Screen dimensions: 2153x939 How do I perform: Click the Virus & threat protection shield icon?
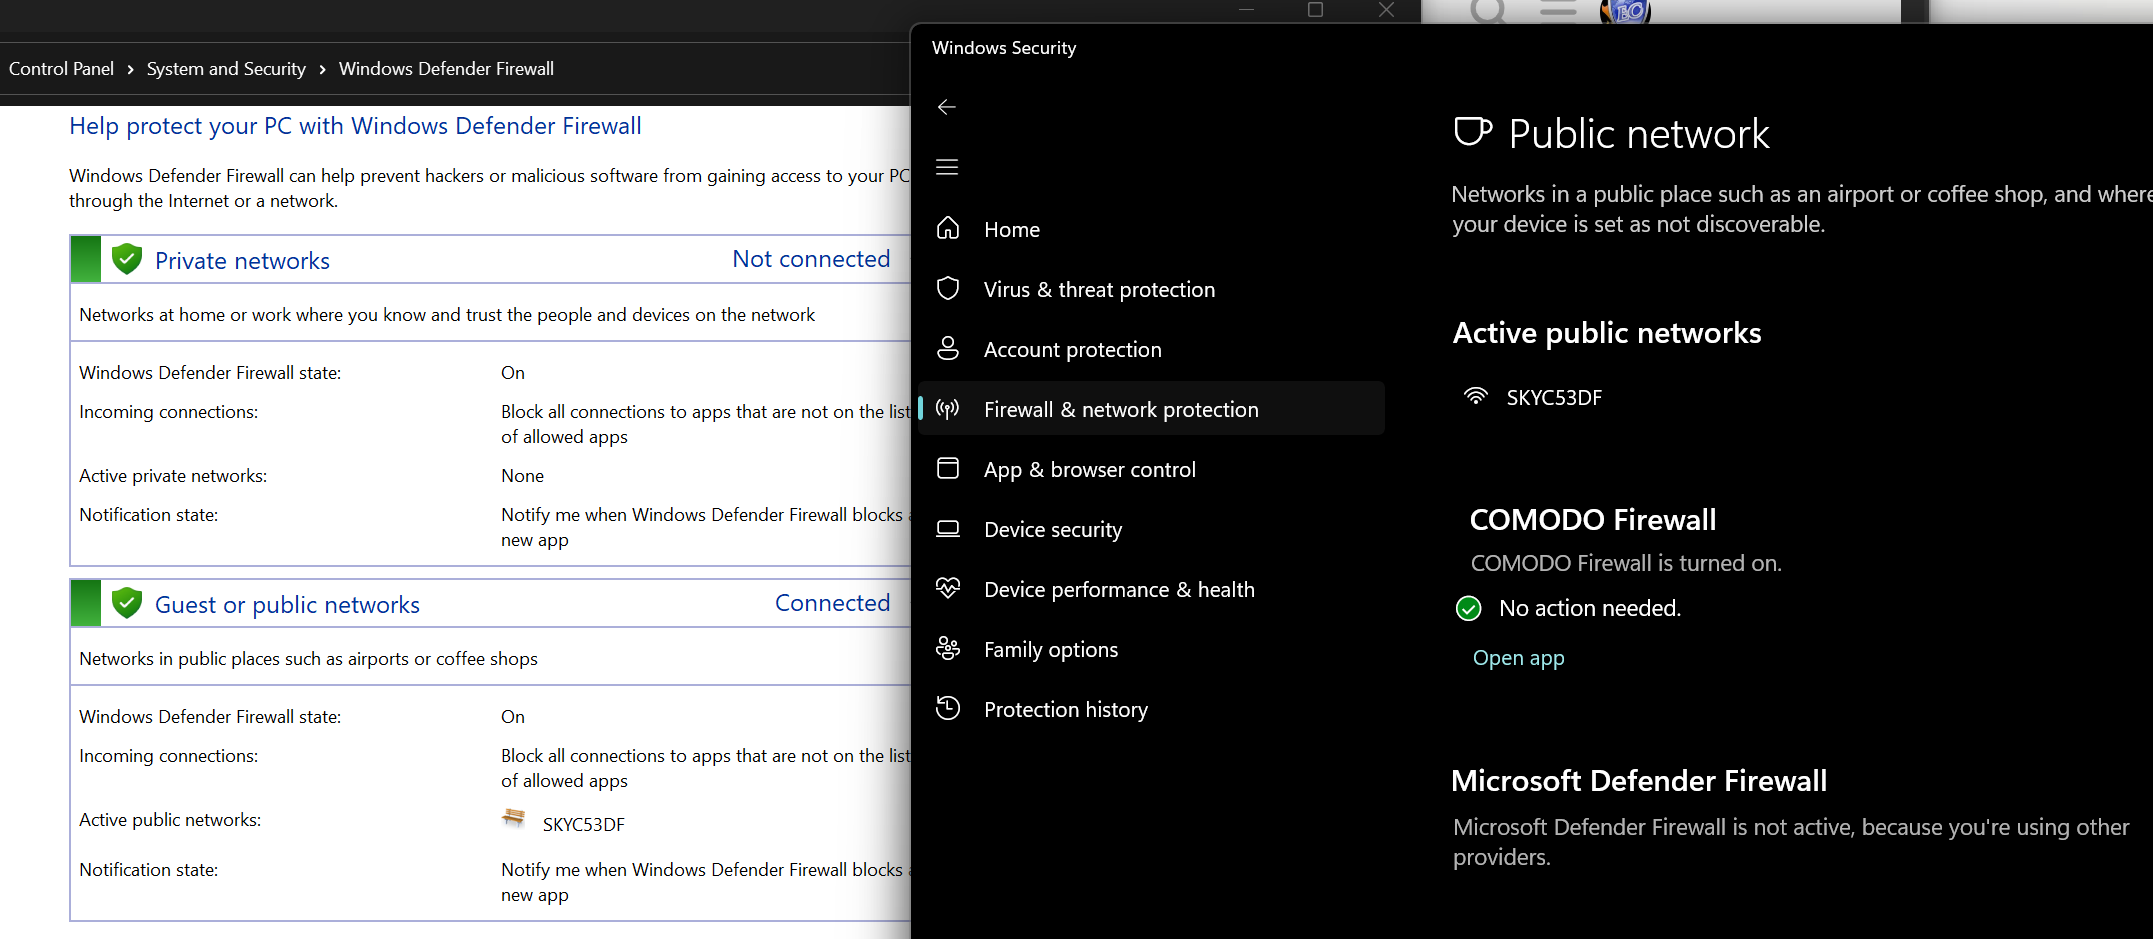coord(948,289)
